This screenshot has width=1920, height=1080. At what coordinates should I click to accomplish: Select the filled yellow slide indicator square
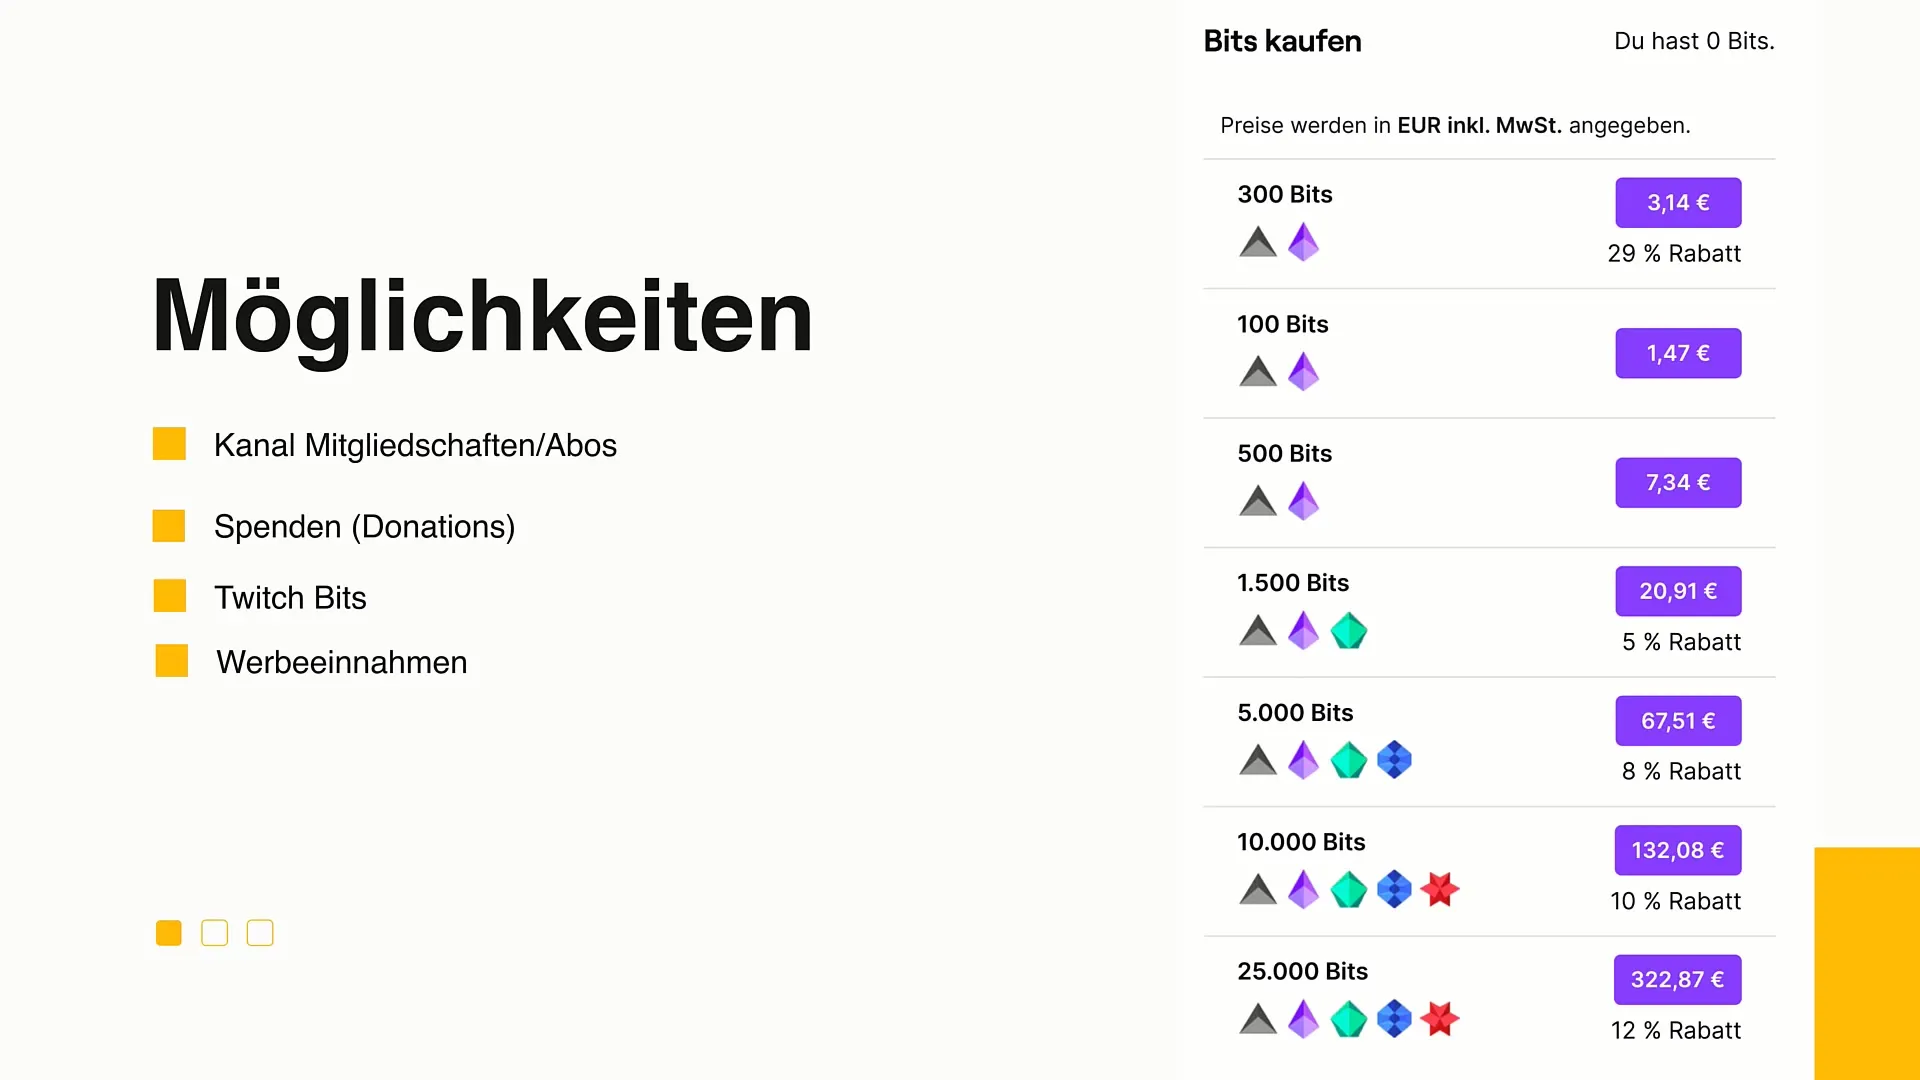pos(169,933)
